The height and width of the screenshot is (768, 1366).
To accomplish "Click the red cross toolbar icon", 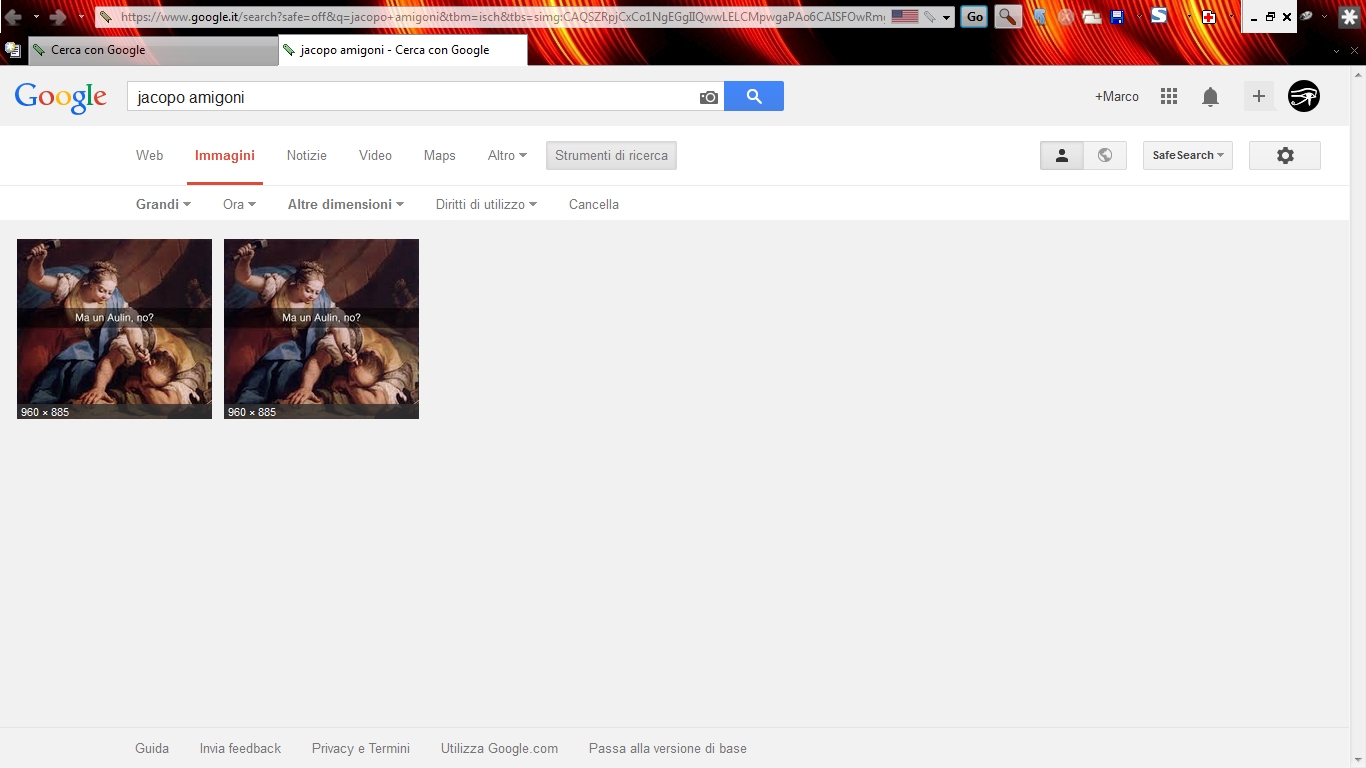I will tap(1209, 17).
